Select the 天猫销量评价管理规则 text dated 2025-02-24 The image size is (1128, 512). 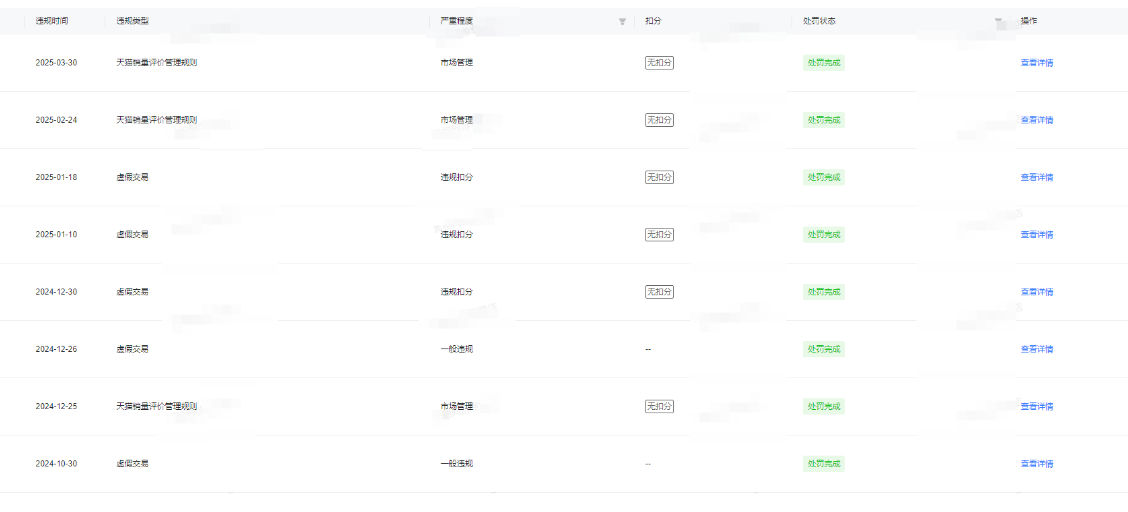click(x=156, y=120)
